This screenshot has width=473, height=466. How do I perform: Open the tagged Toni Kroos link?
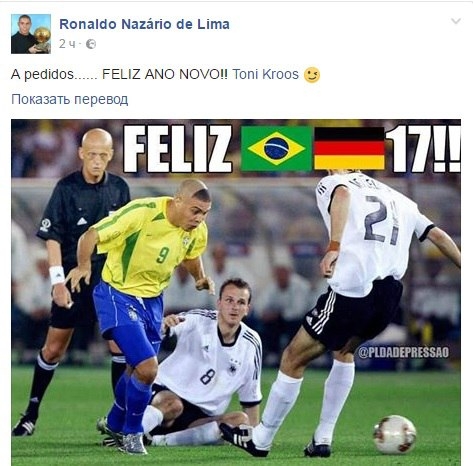(x=265, y=74)
